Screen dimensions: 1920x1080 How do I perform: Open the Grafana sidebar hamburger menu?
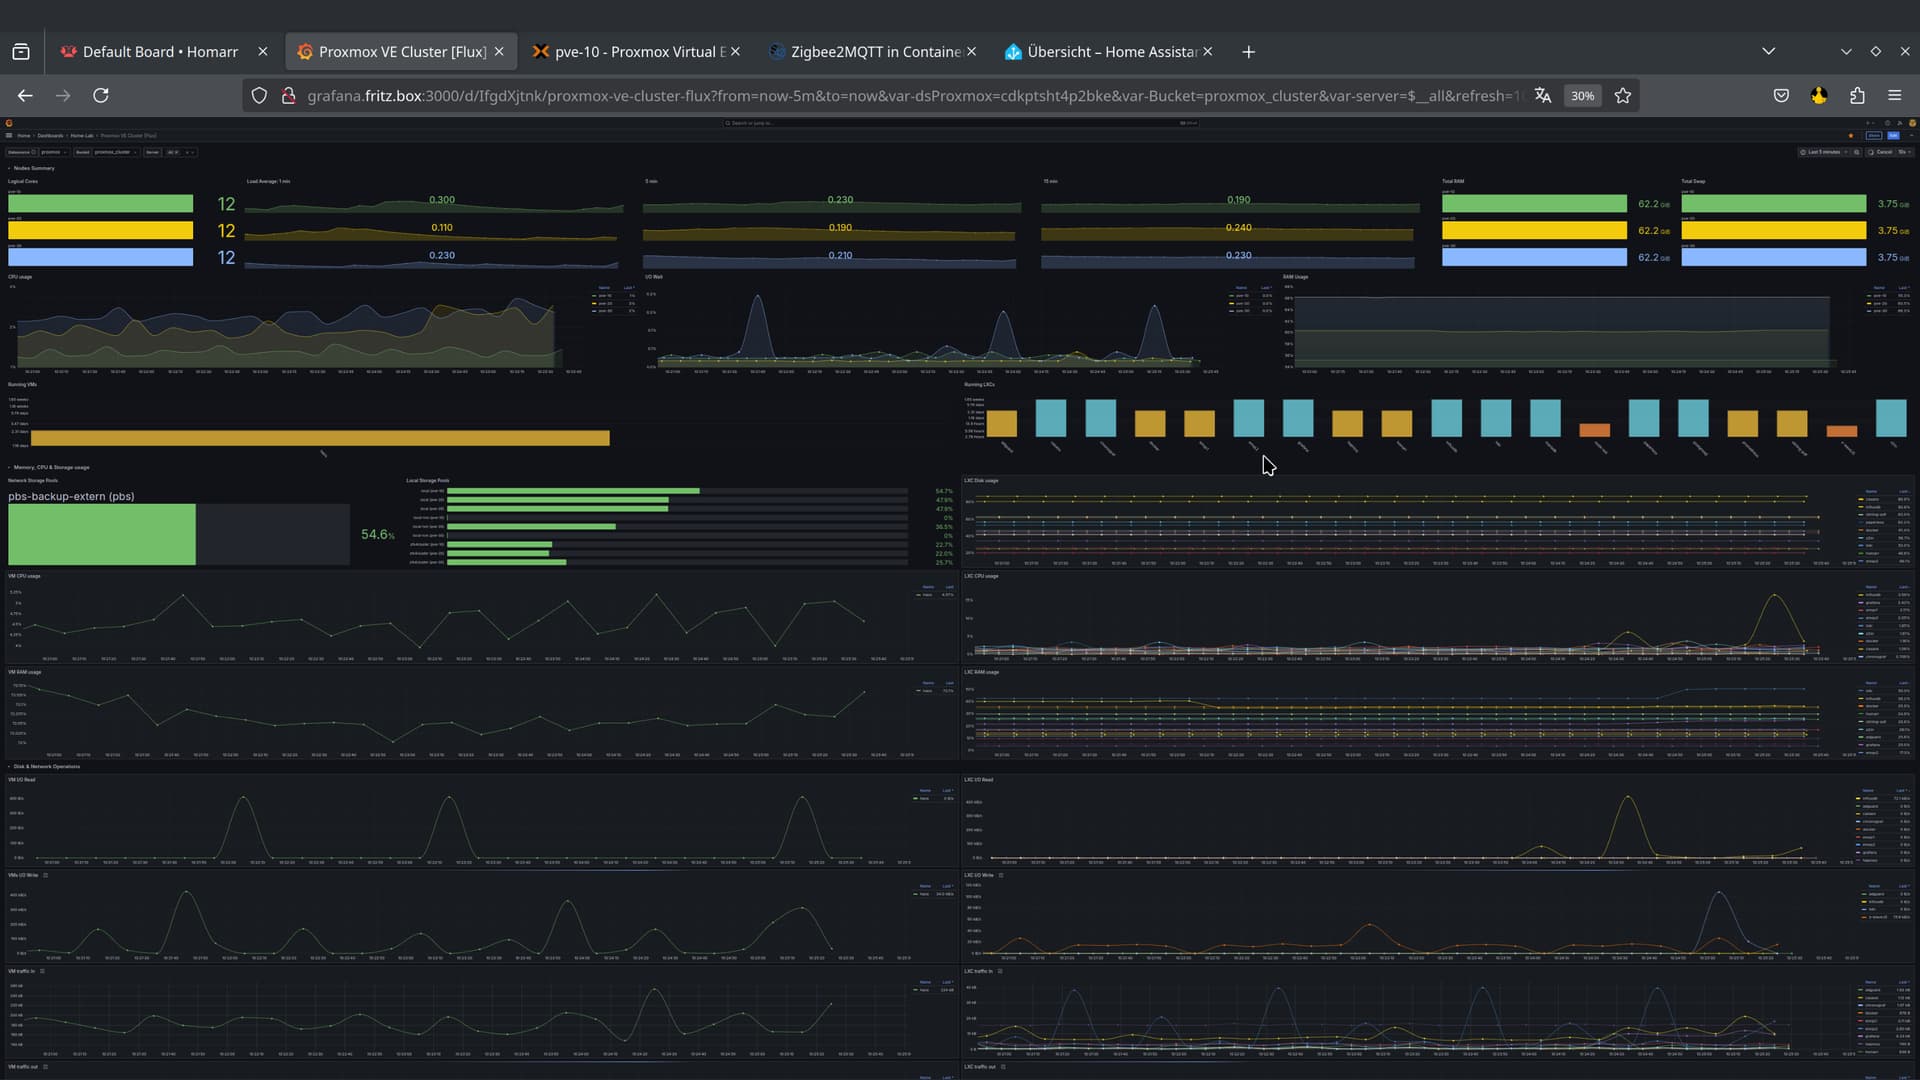click(x=9, y=135)
